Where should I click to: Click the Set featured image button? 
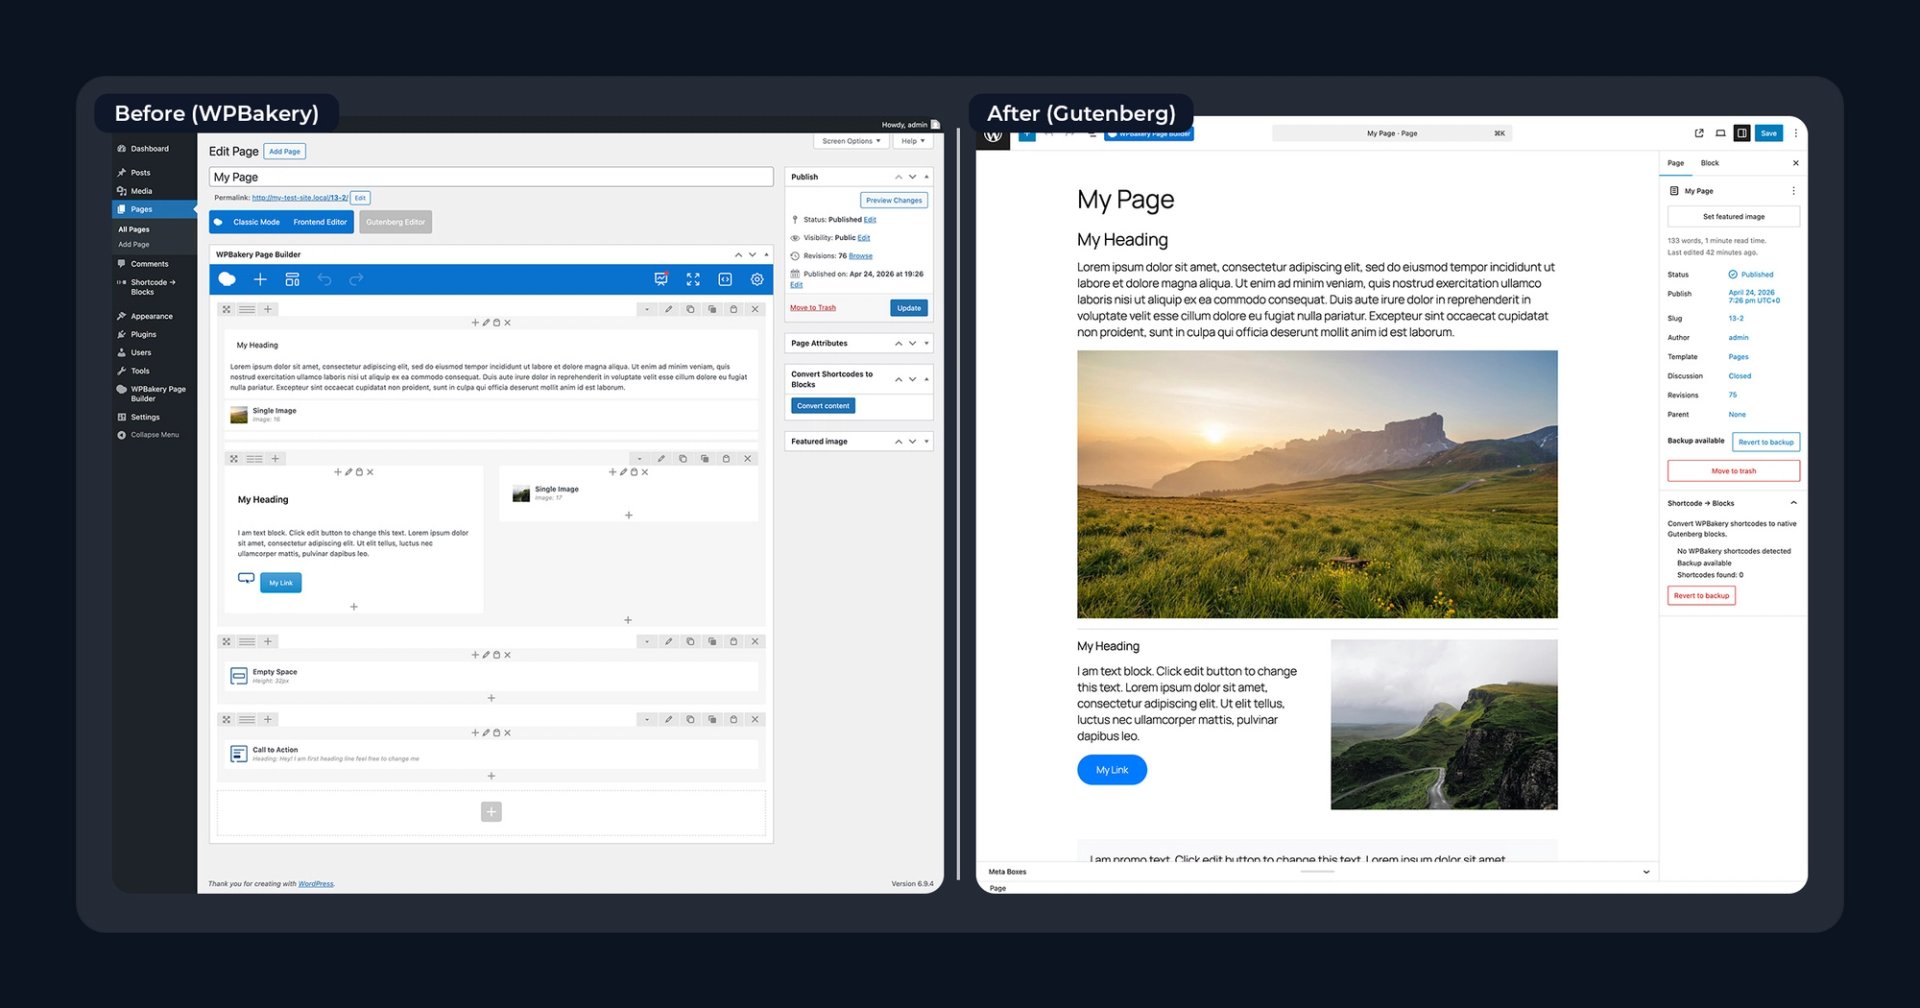pyautogui.click(x=1733, y=216)
